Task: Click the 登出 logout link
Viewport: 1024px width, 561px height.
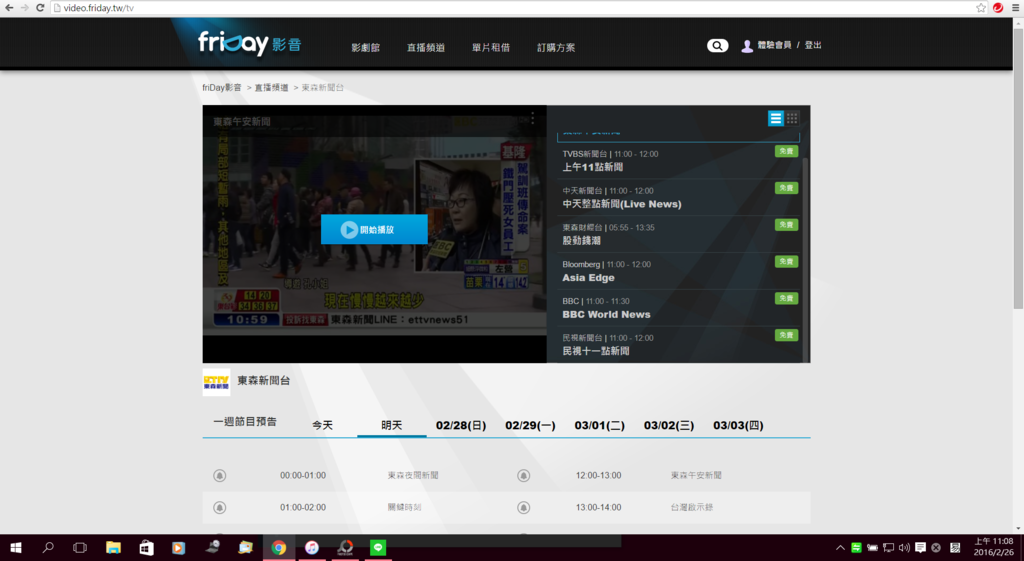Action: point(813,45)
